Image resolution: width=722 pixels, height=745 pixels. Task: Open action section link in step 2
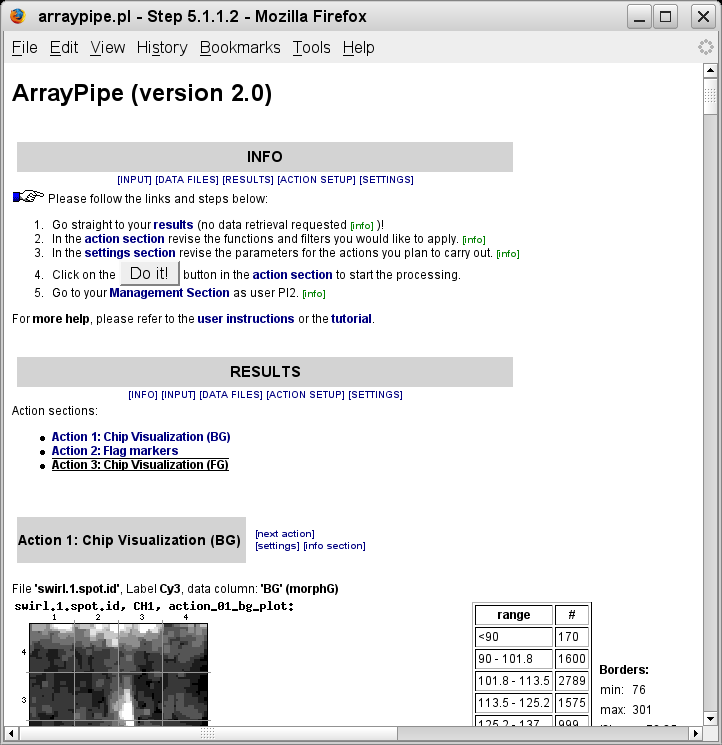tap(124, 239)
